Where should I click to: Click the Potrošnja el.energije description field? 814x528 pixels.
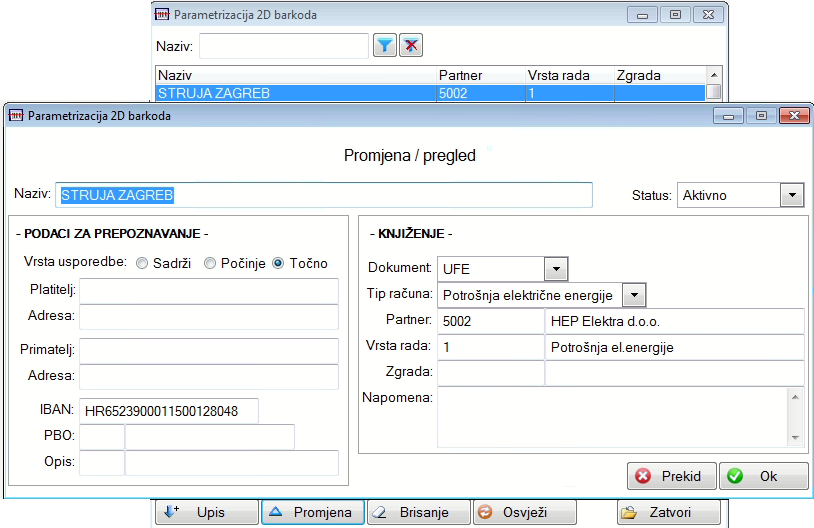674,347
